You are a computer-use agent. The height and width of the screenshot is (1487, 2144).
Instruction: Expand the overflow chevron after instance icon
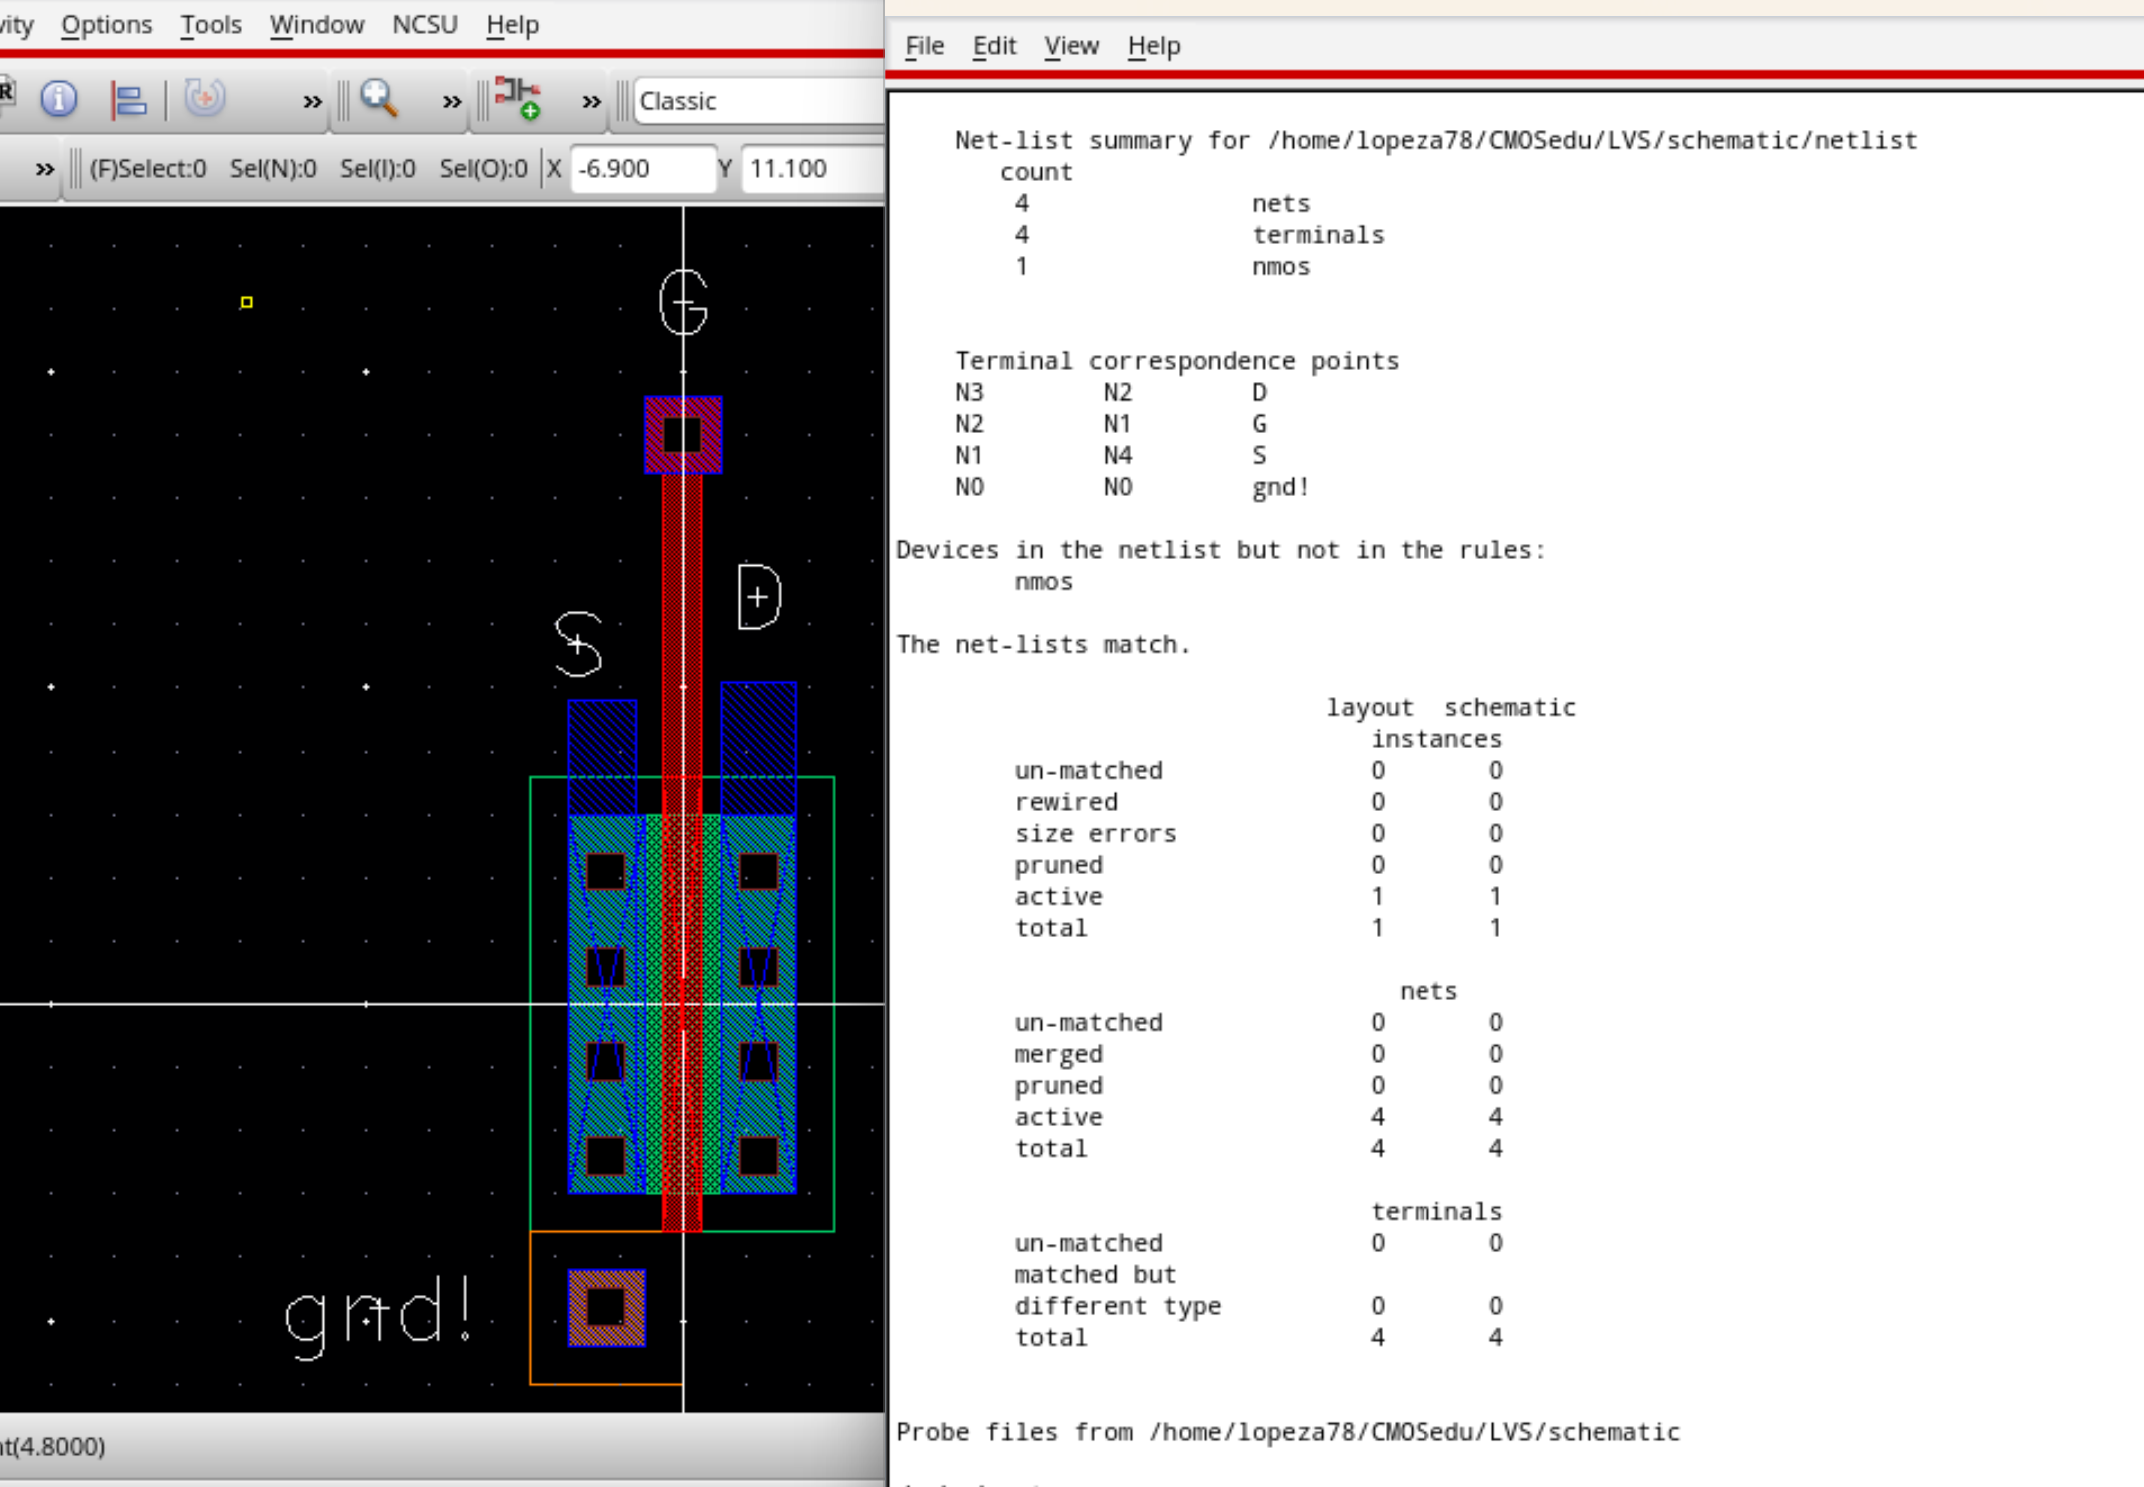pyautogui.click(x=591, y=102)
